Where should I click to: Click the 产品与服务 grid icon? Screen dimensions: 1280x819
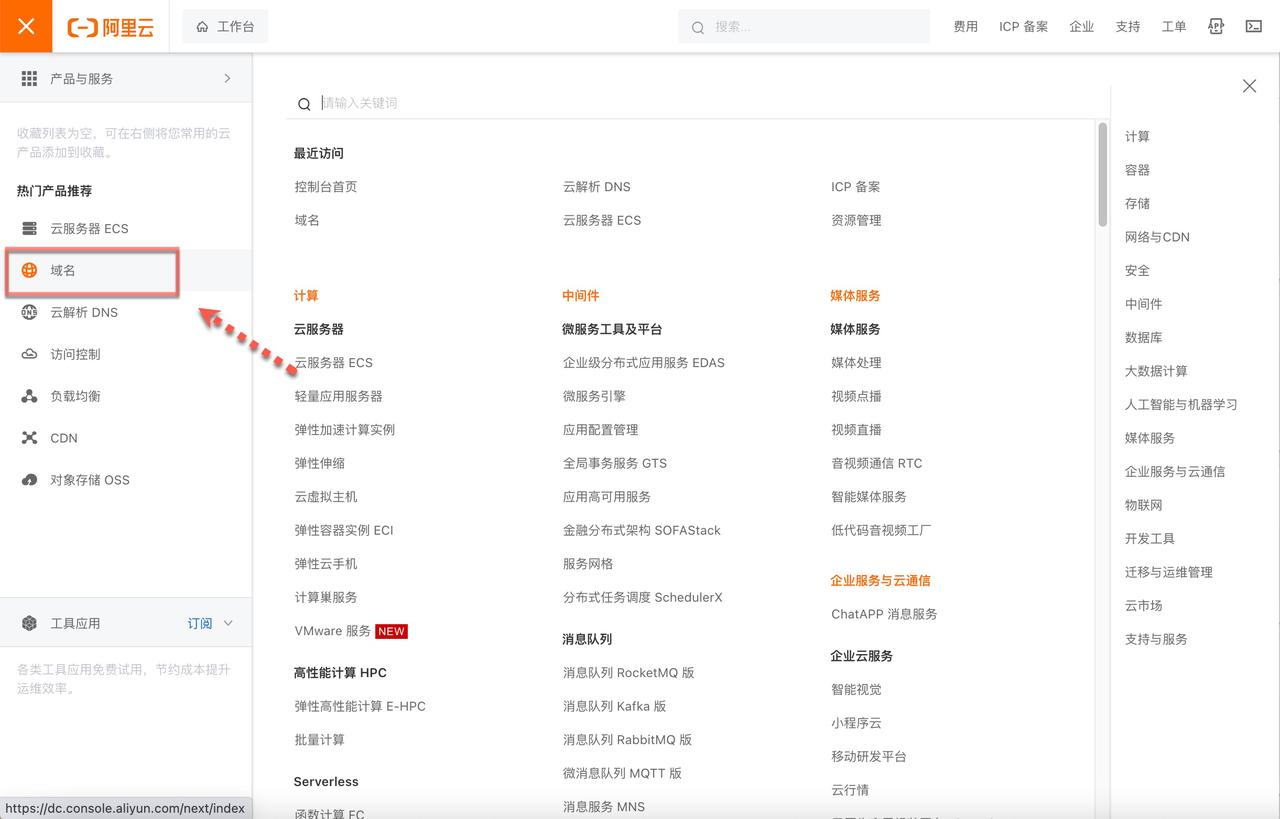(x=29, y=78)
